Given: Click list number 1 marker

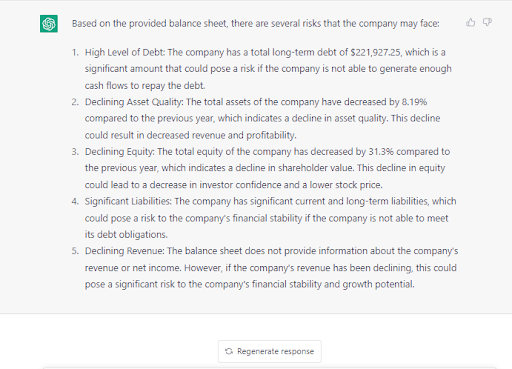Looking at the screenshot, I should pyautogui.click(x=76, y=52).
